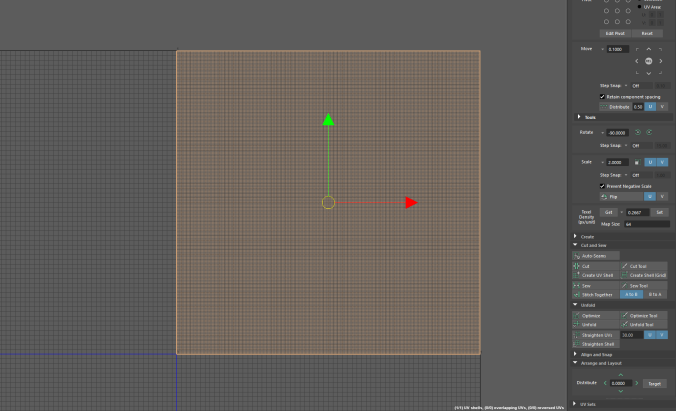Click the Arrange Distribute Target button
This screenshot has width=676, height=411.
(654, 383)
